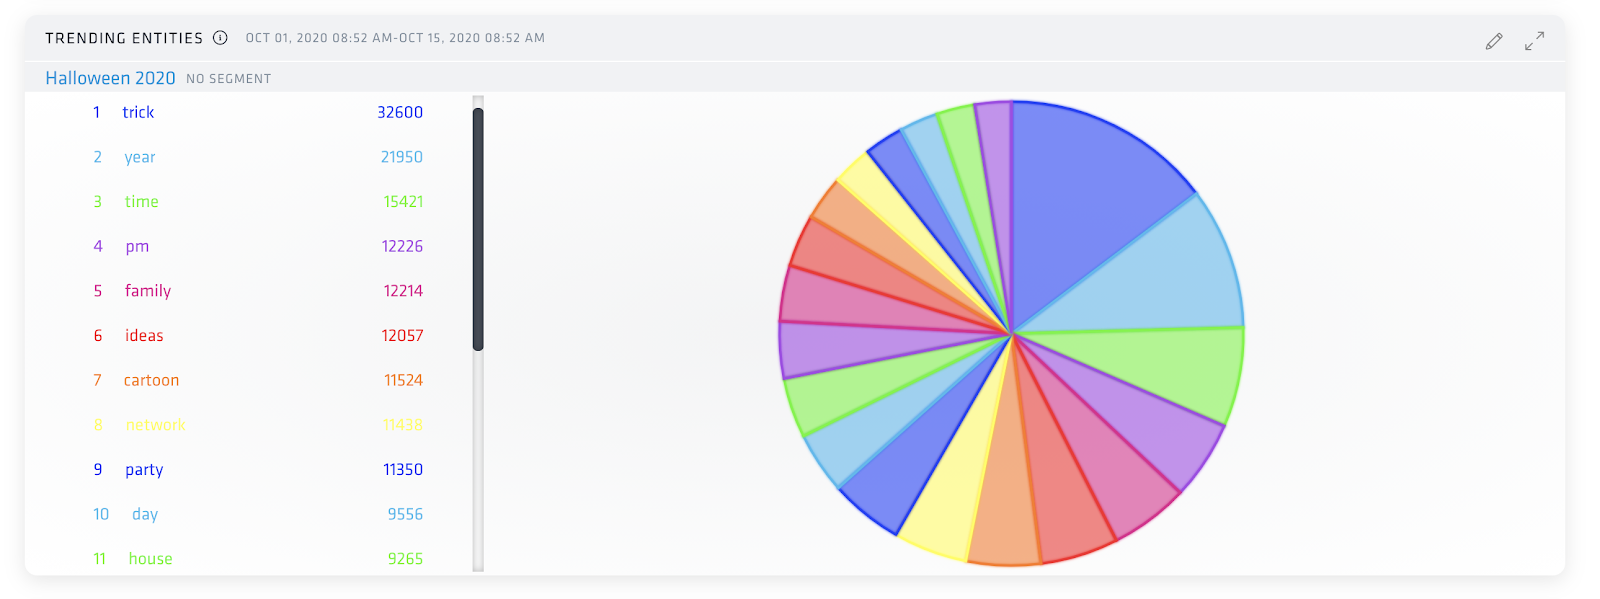This screenshot has height=599, width=1600.
Task: Select the 'party' entity row
Action: click(x=144, y=470)
